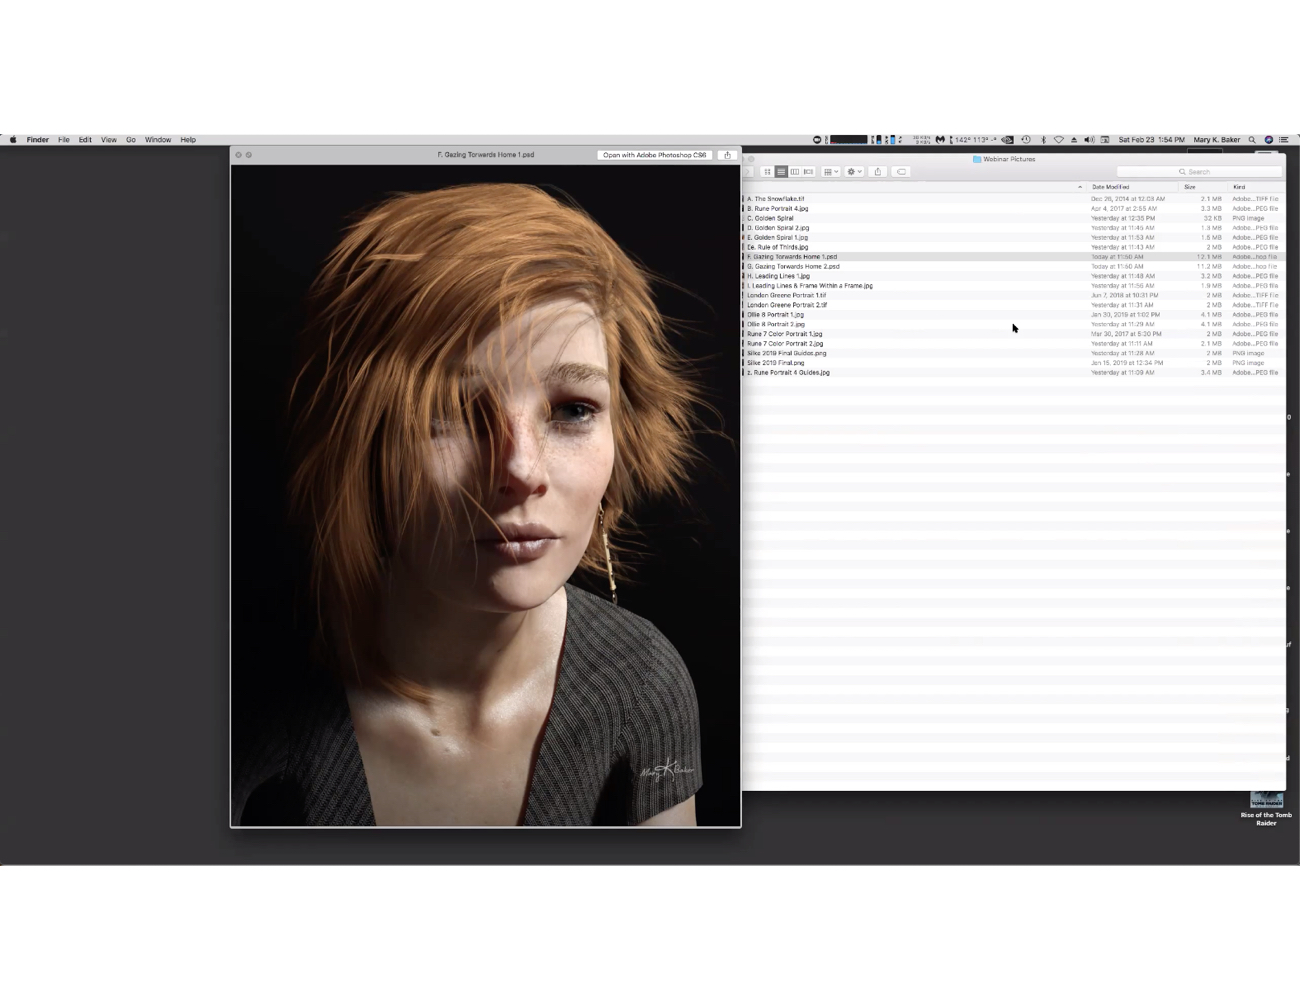Click the volume icon in menu bar
Screen dimensions: 1300x1000
click(x=1089, y=140)
